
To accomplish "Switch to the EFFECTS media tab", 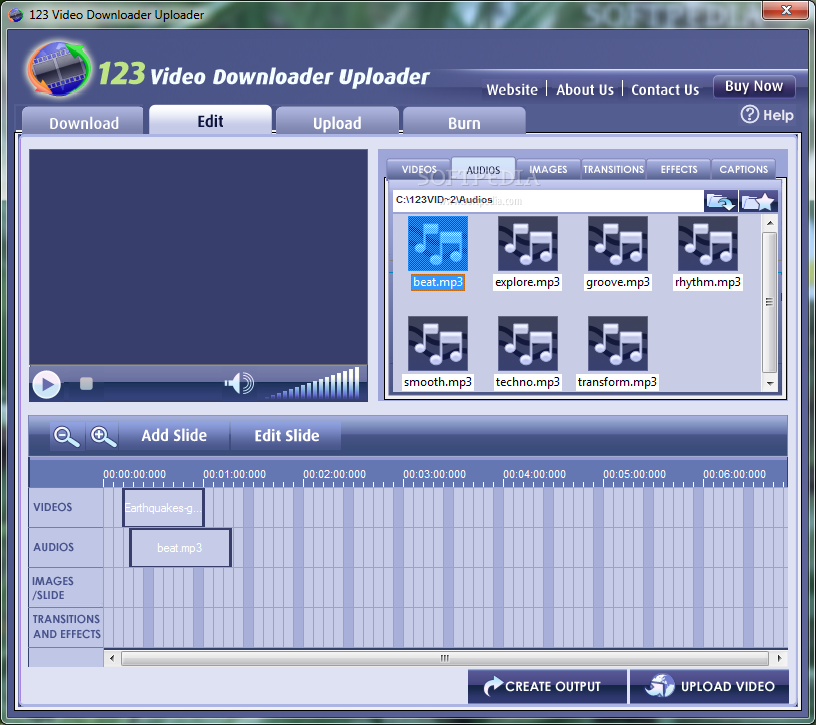I will [x=679, y=169].
